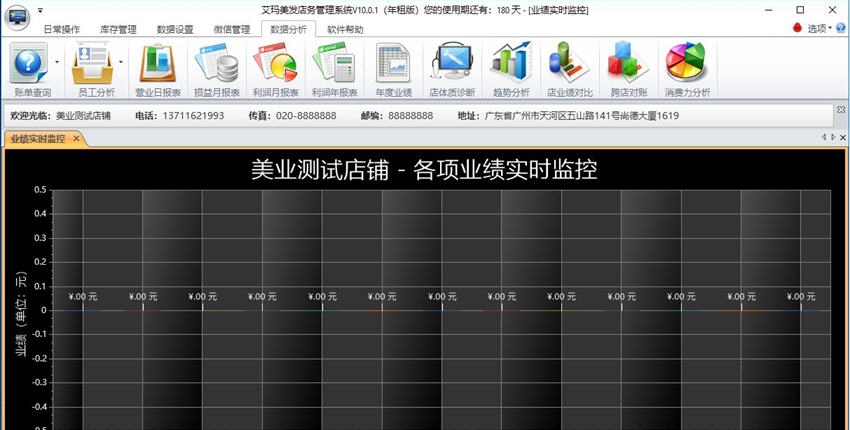The height and width of the screenshot is (430, 850).
Task: Click the store address text
Action: tap(581, 115)
